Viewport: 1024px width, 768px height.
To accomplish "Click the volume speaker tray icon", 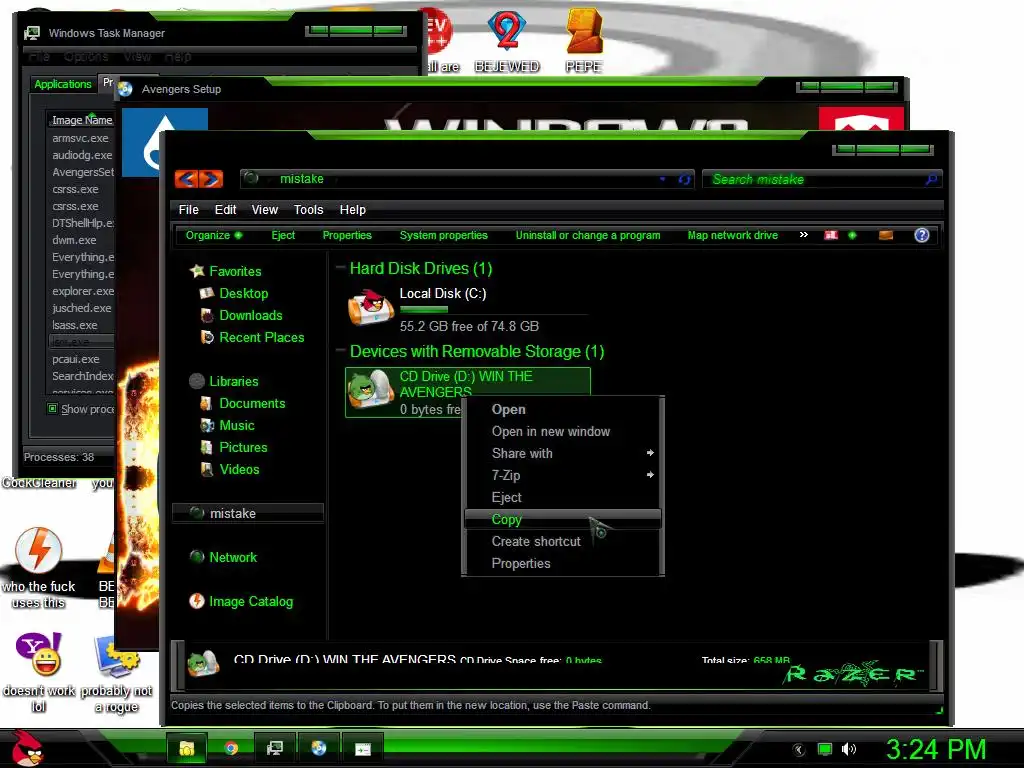I will tap(848, 749).
